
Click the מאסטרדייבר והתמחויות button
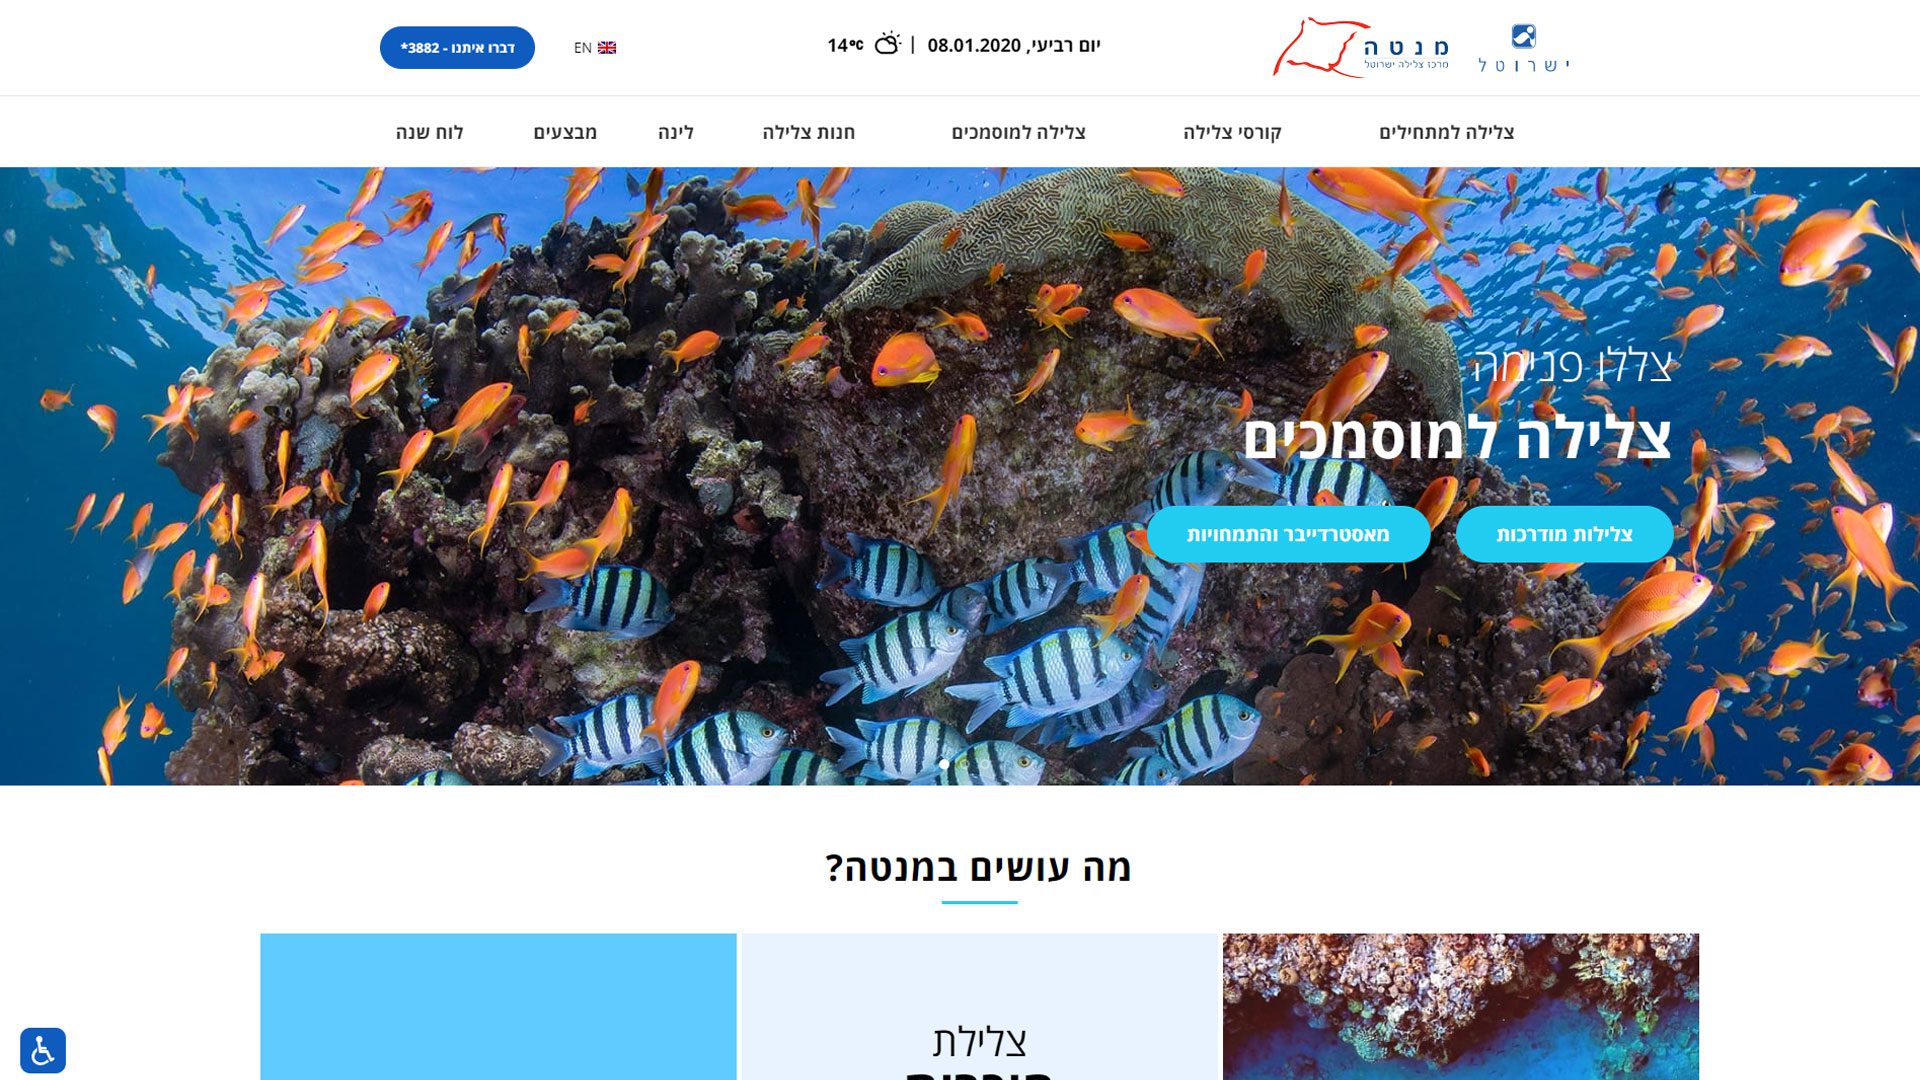1288,534
